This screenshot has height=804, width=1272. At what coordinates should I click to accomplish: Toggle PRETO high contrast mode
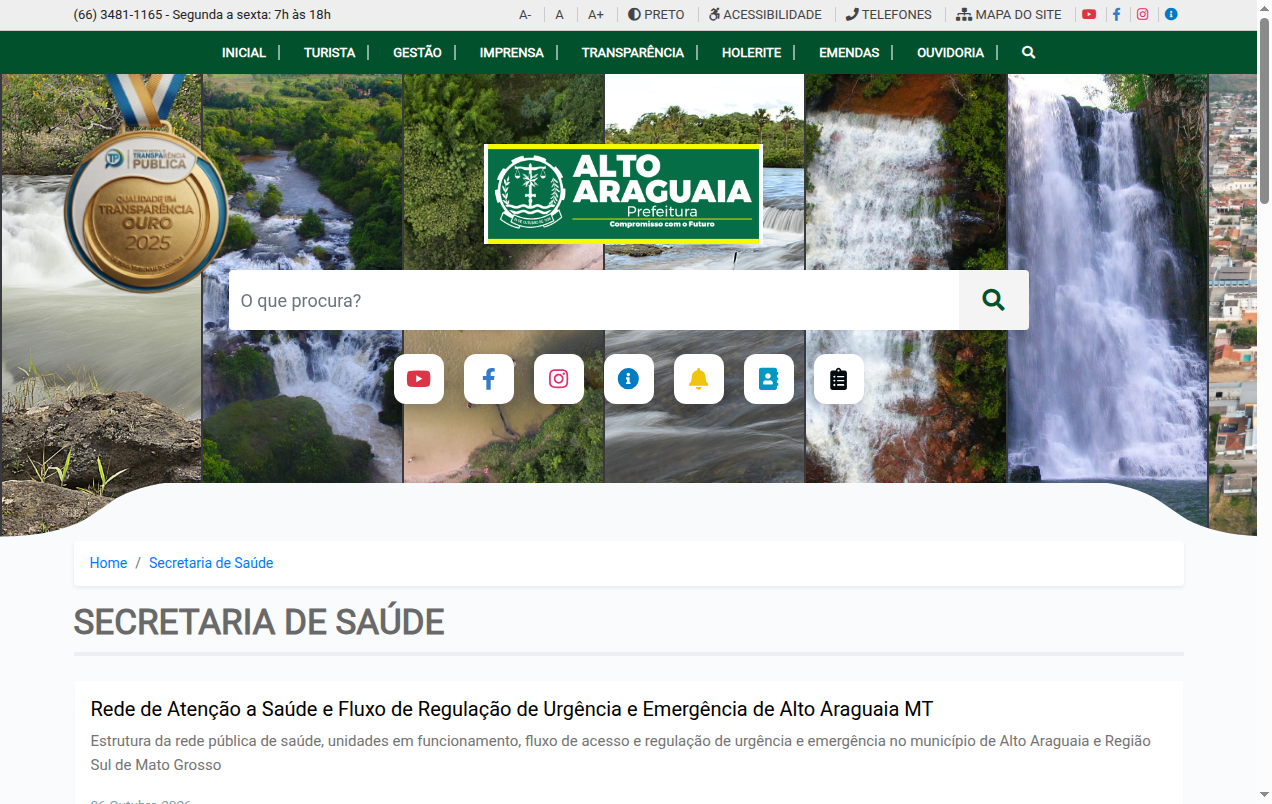[656, 15]
